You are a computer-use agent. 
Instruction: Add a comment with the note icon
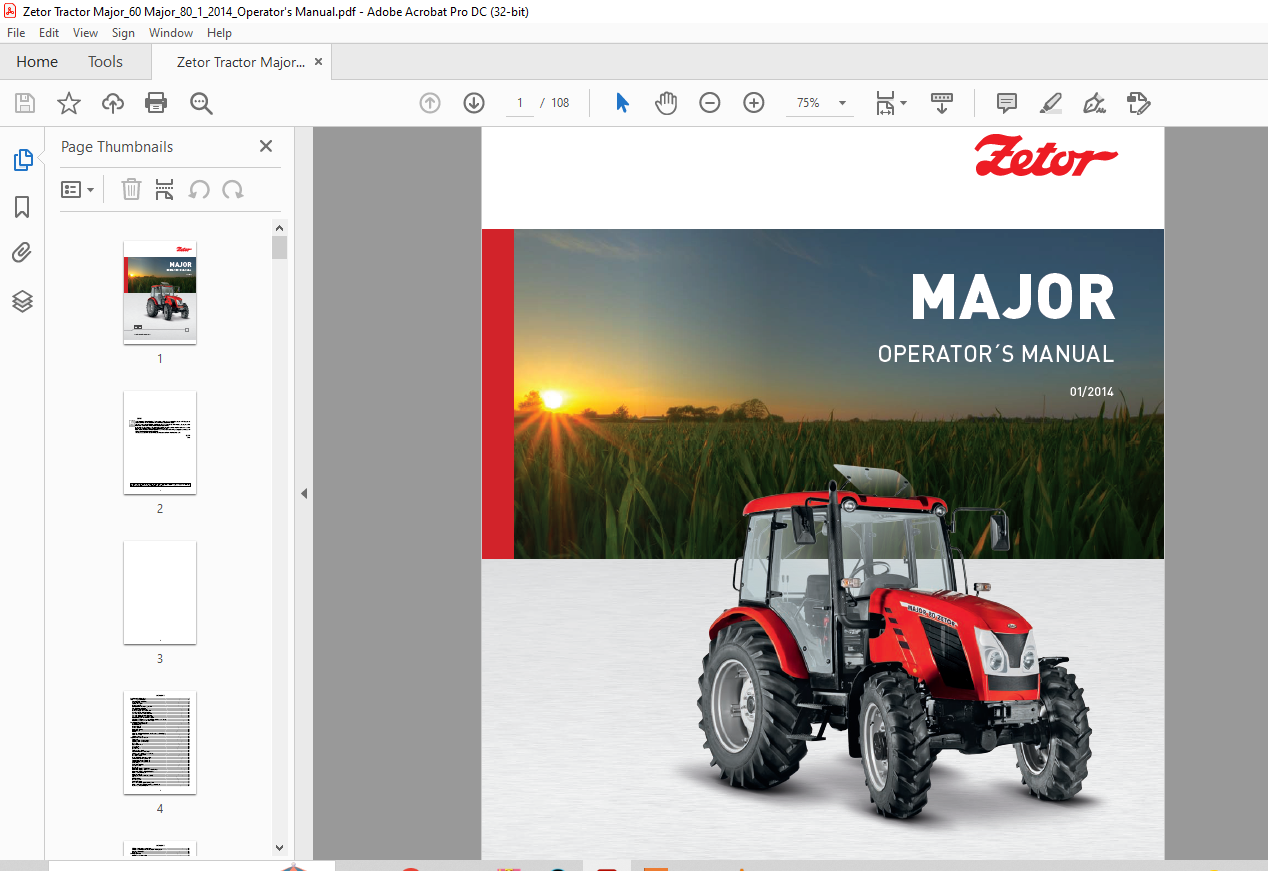point(1007,103)
